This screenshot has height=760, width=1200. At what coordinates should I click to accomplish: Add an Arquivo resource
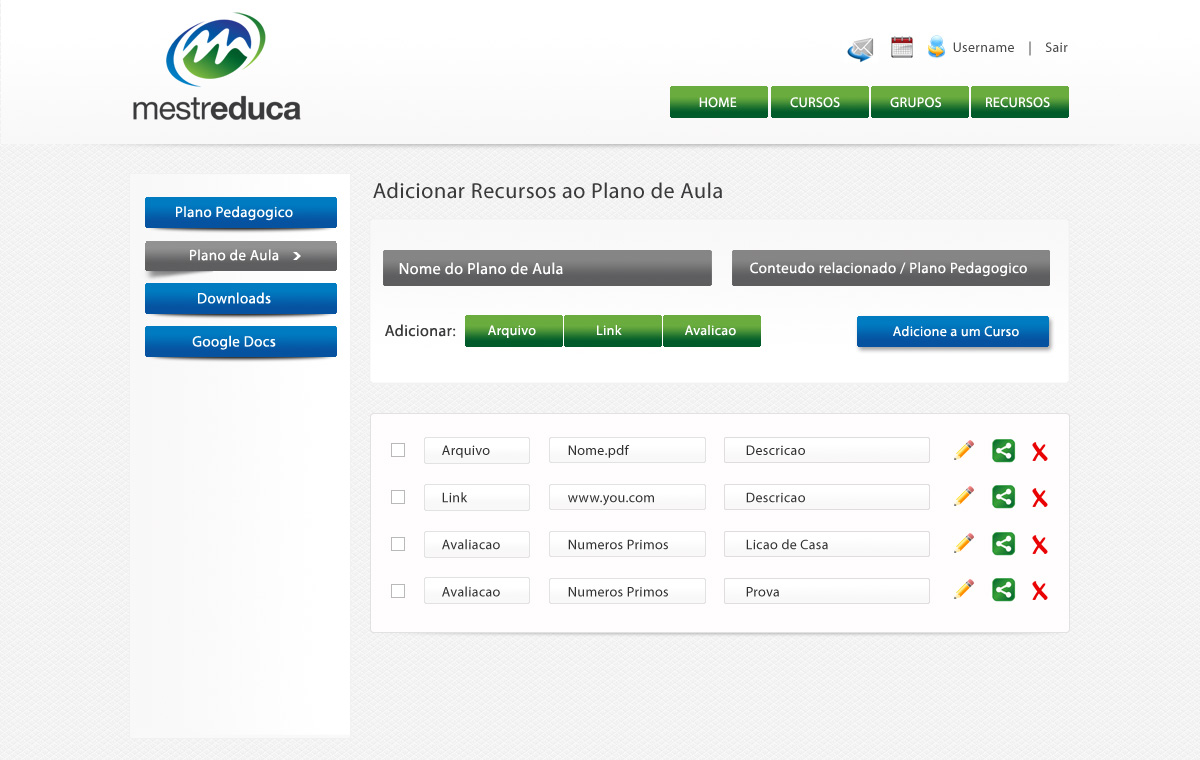coord(513,331)
